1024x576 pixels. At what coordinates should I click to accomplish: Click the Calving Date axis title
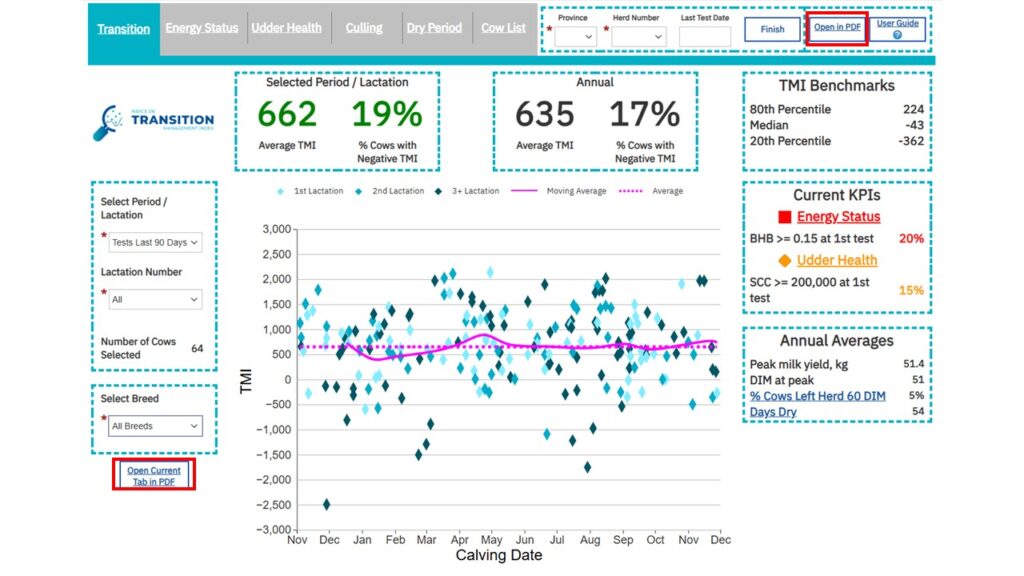click(499, 555)
